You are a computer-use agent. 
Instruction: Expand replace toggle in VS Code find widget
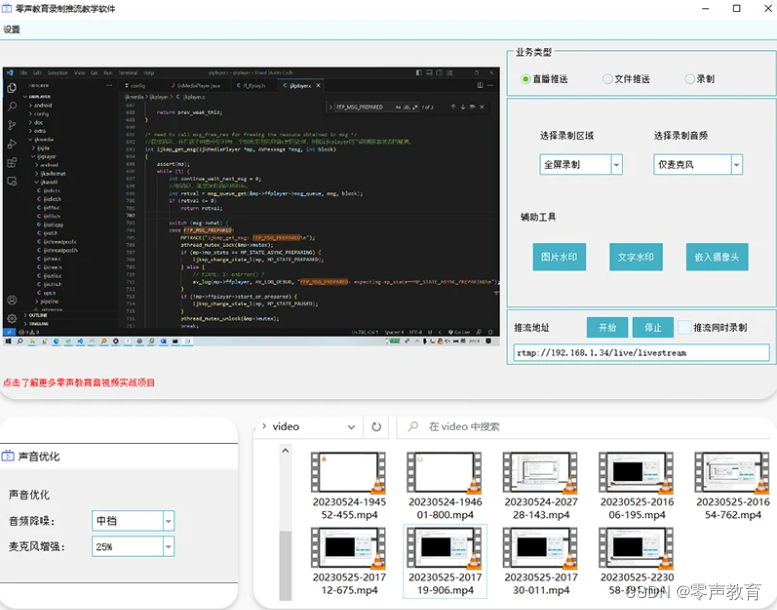(331, 107)
